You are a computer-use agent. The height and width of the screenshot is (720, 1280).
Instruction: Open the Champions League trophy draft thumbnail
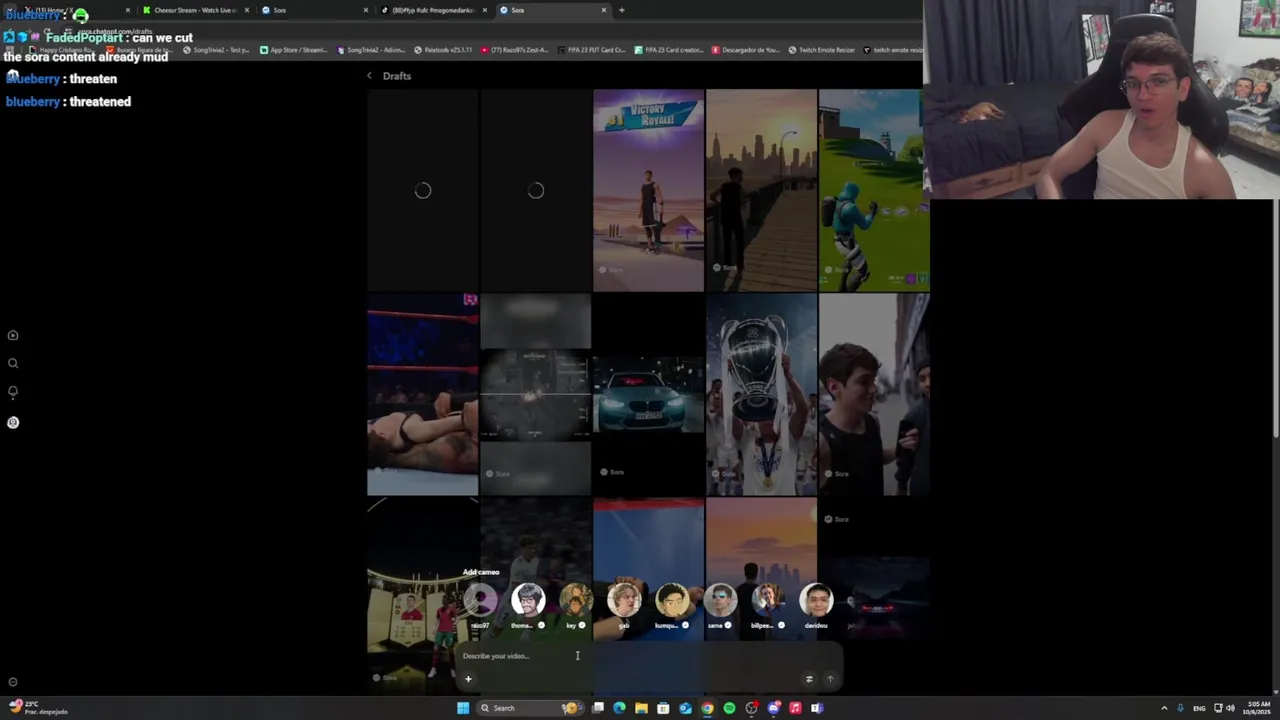[761, 395]
